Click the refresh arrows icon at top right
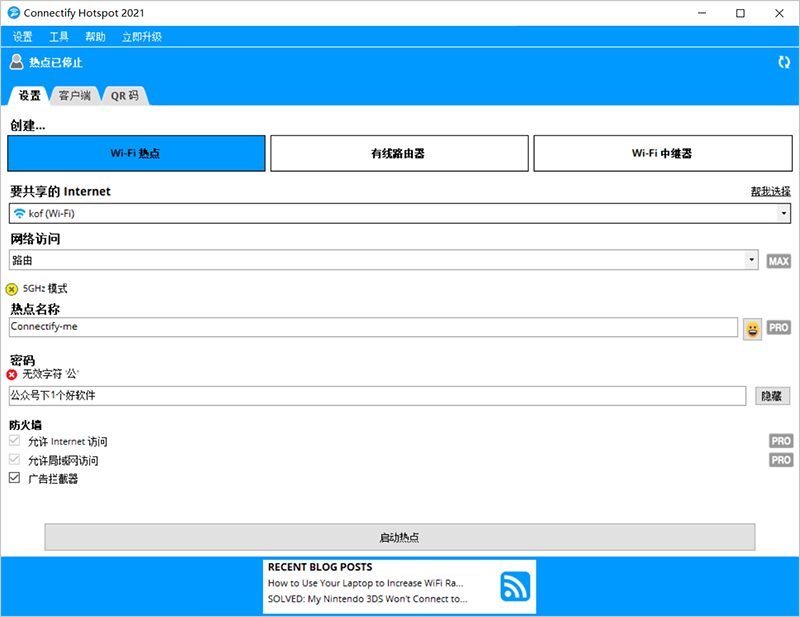 pos(784,62)
